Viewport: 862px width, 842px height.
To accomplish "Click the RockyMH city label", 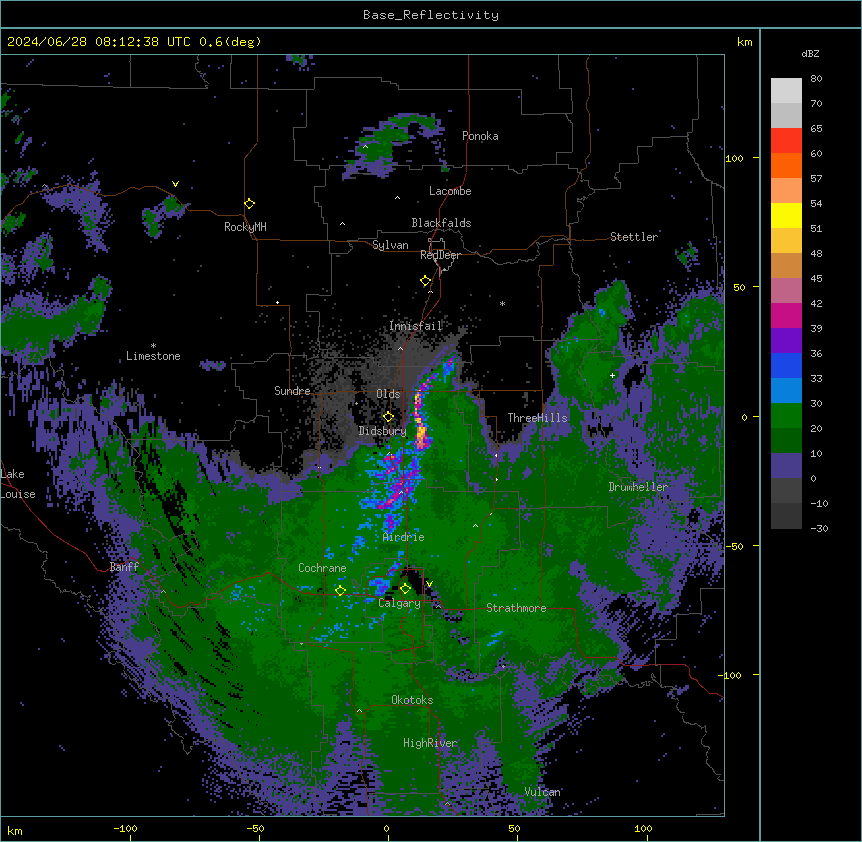I will click(245, 227).
